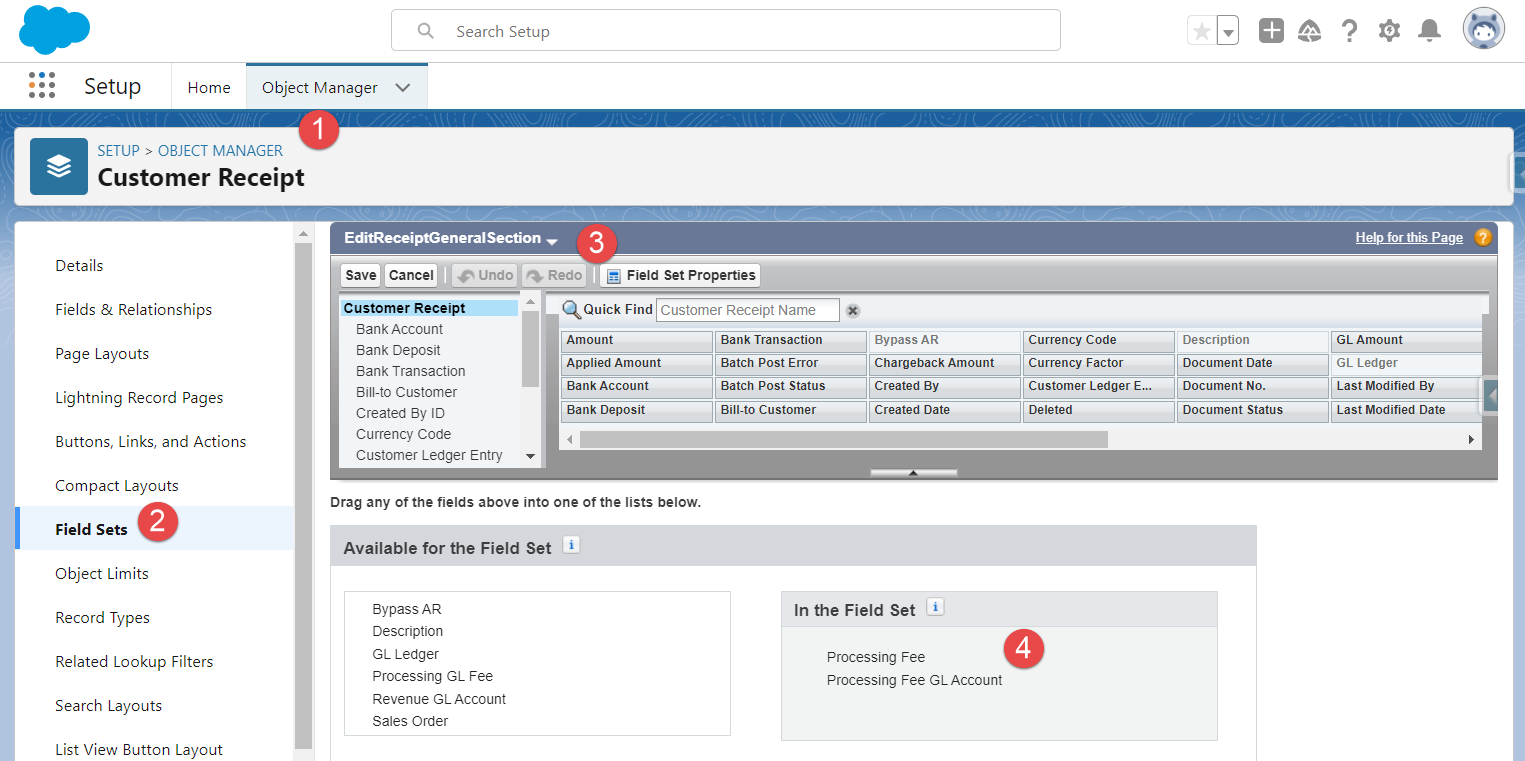
Task: Select Customer Receipt in the object list
Action: [x=429, y=308]
